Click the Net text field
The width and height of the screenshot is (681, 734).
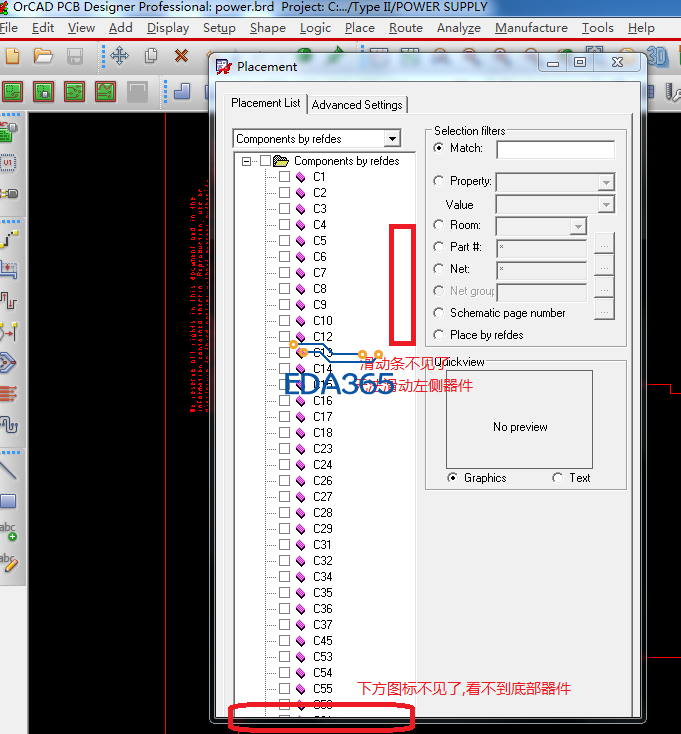click(x=542, y=271)
